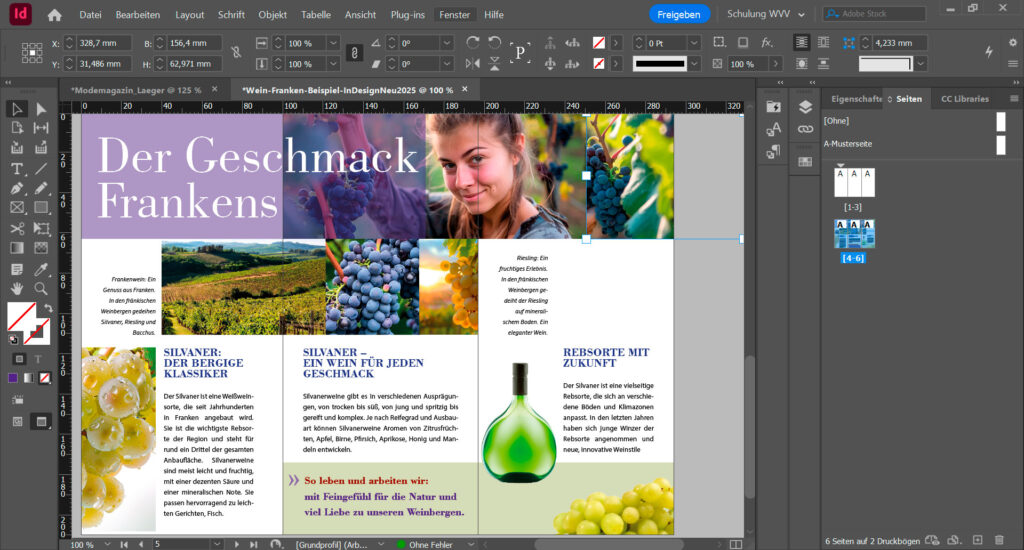Image resolution: width=1024 pixels, height=550 pixels.
Task: Flip horizontal icon in control bar
Action: pos(473,63)
